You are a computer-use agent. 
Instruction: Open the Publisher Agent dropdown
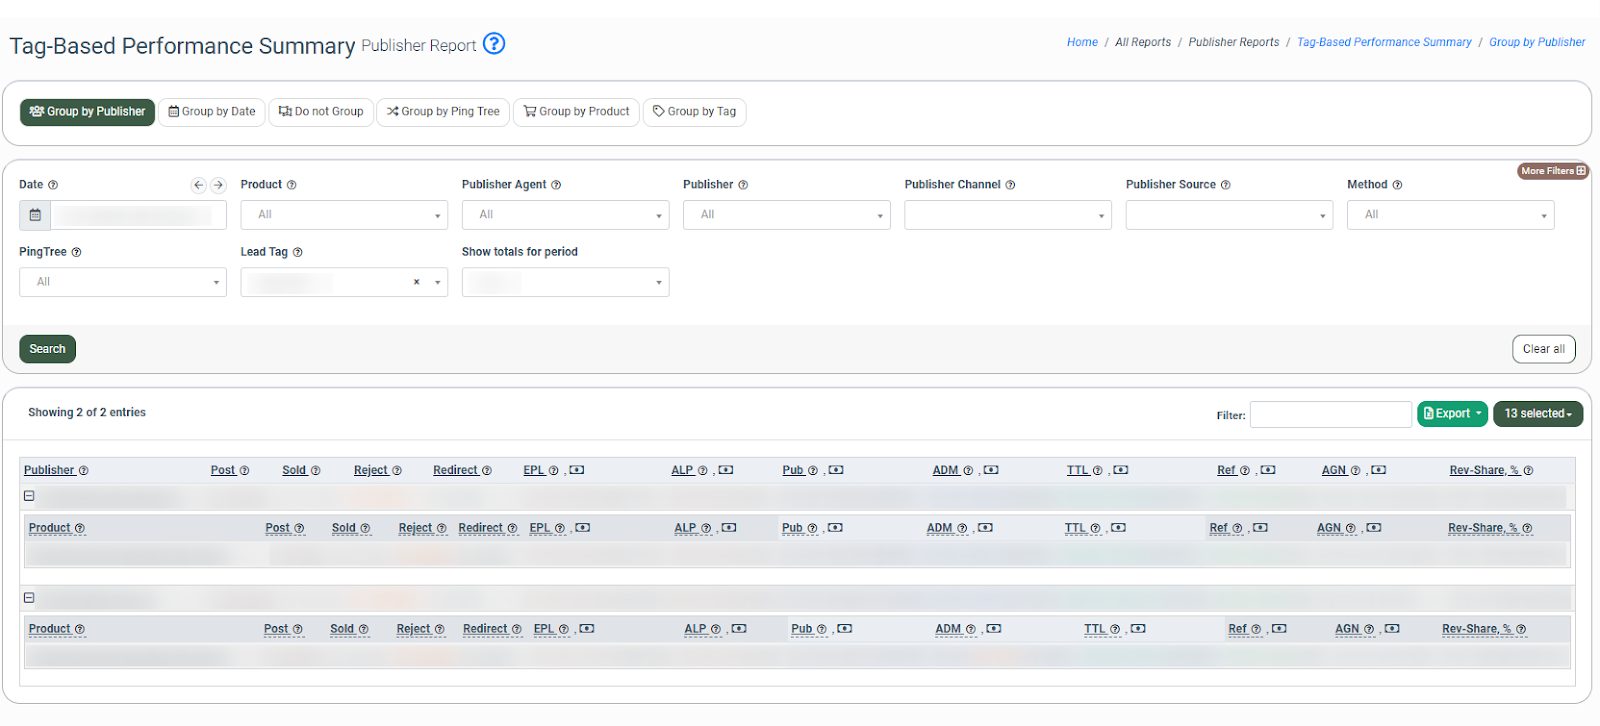[x=565, y=215]
